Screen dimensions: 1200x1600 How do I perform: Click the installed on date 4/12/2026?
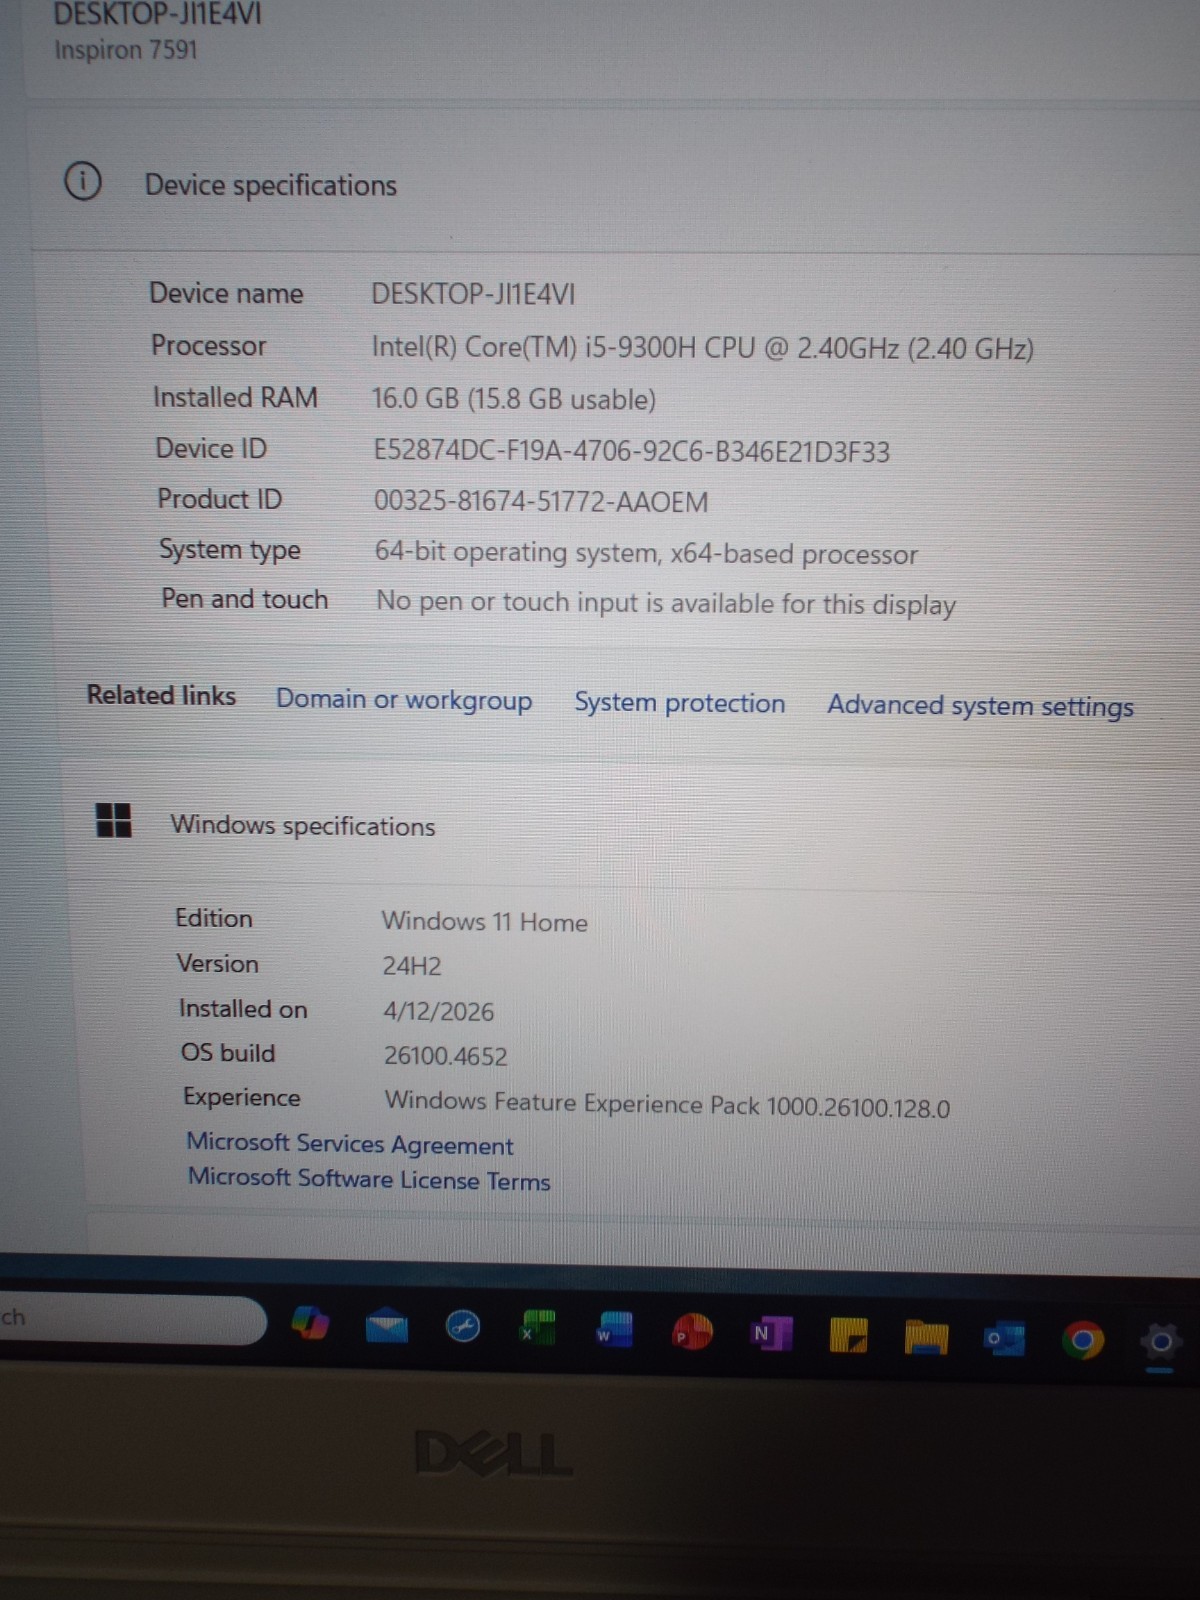(439, 1011)
